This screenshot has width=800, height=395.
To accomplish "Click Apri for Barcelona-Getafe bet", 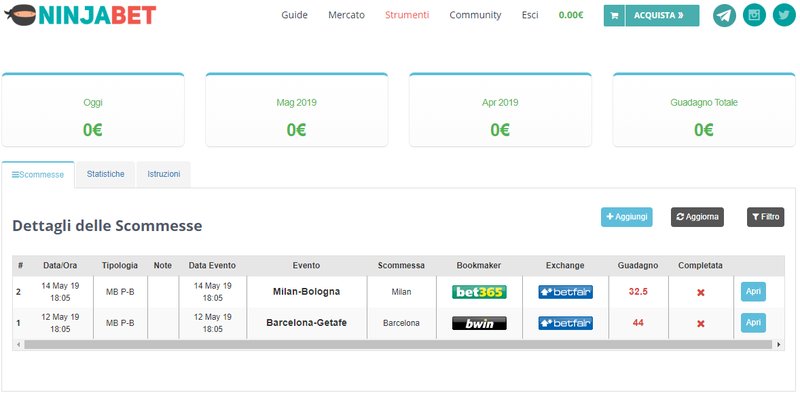I will coord(753,323).
